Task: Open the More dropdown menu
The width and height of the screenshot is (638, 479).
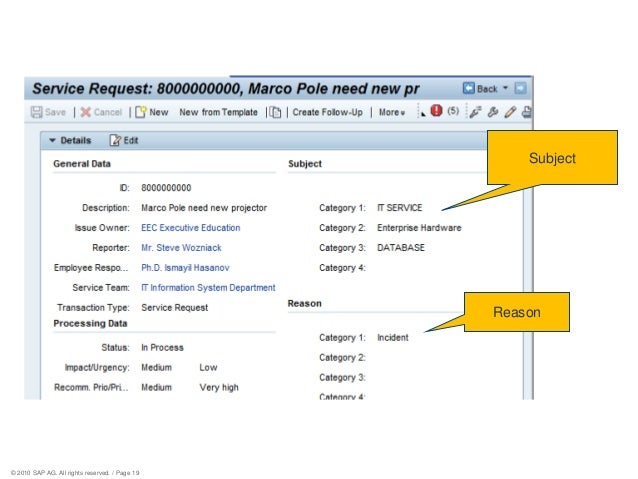Action: tap(392, 112)
